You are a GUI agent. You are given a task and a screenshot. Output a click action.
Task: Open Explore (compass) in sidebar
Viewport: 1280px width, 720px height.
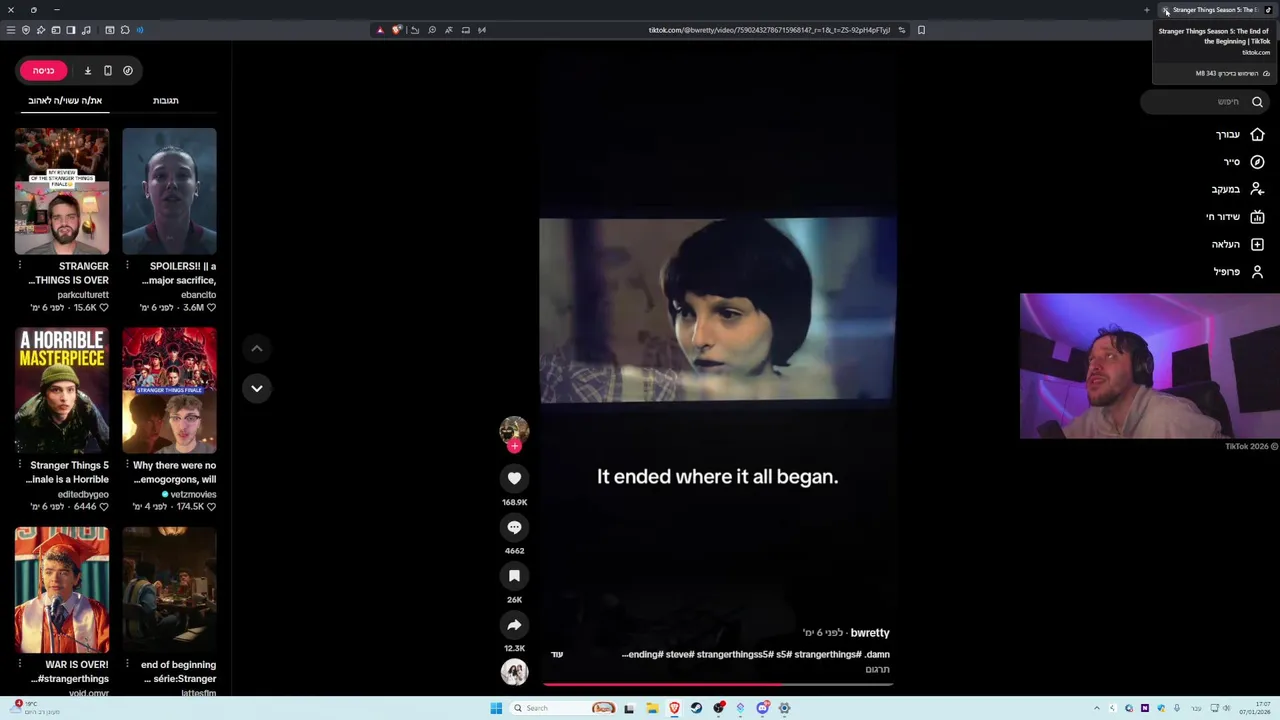1243,162
